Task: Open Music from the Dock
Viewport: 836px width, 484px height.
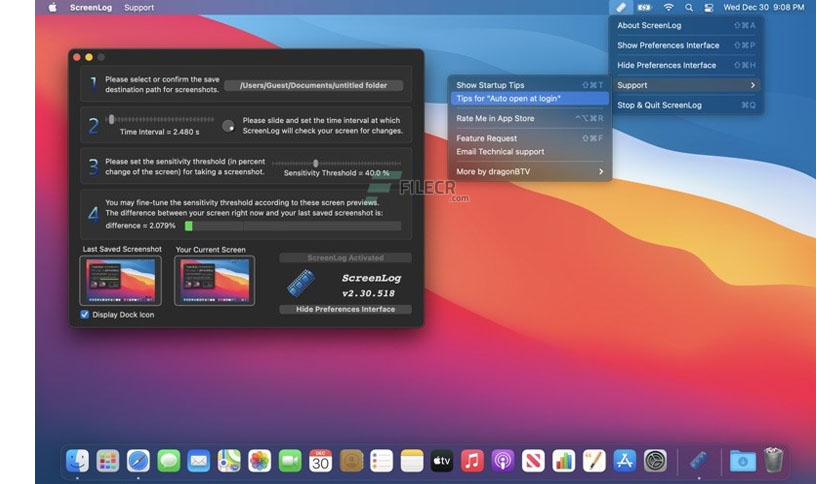Action: point(472,461)
